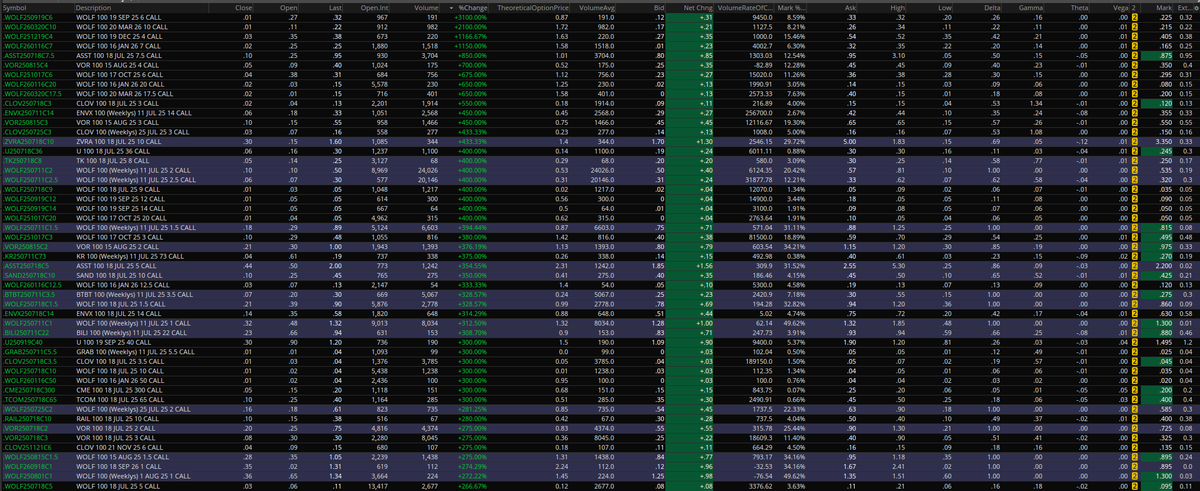Image resolution: width=1200 pixels, height=491 pixels.
Task: Select symbol .ASST250718C7.5
Action: [28, 54]
